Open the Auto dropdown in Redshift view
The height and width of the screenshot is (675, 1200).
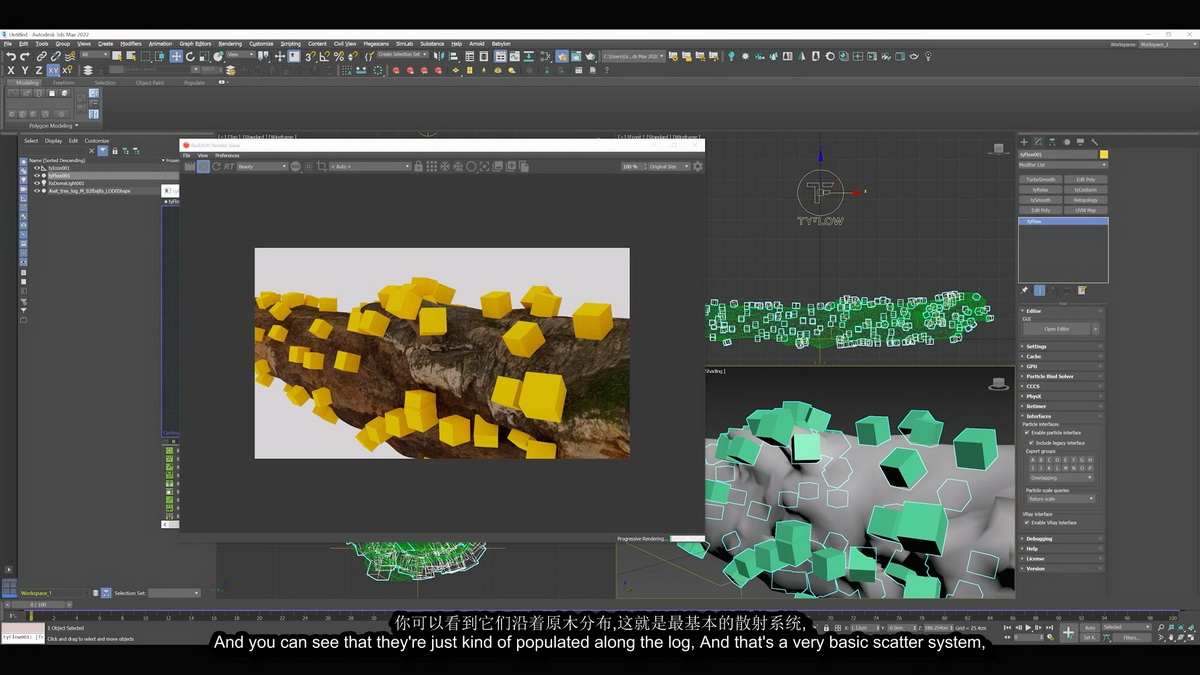[370, 167]
